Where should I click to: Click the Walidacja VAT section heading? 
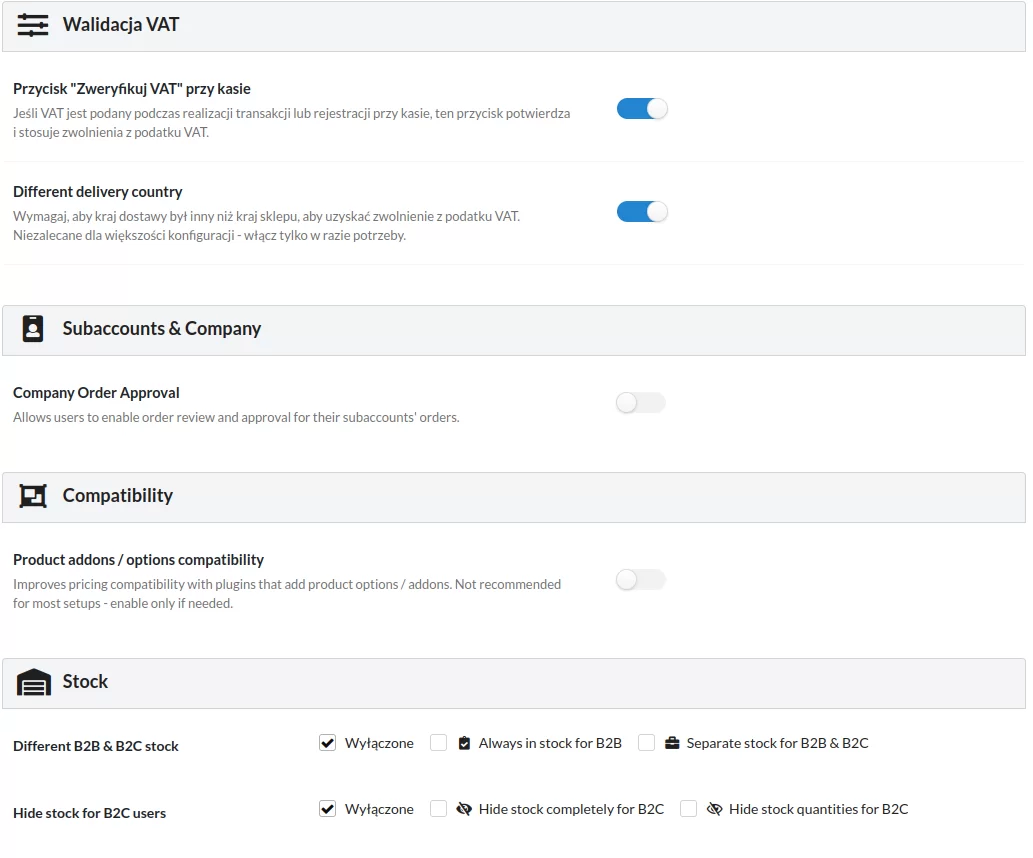click(121, 25)
